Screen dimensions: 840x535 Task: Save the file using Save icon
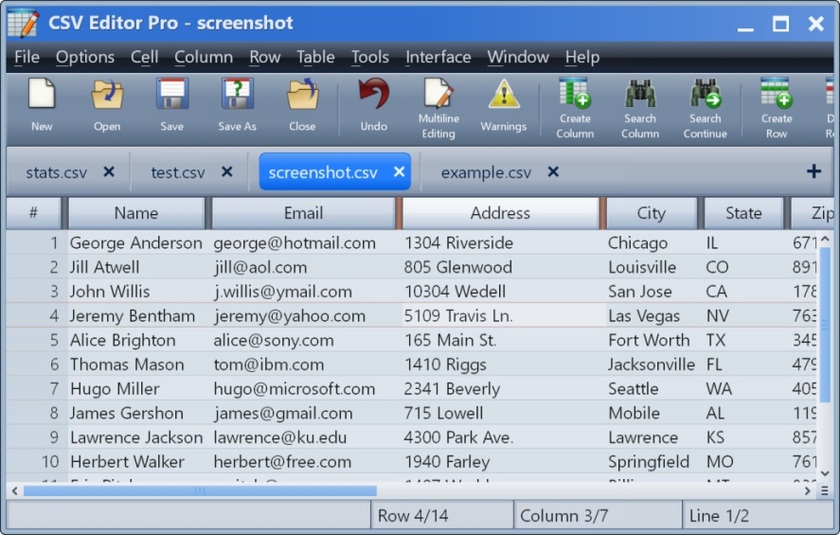[x=172, y=94]
